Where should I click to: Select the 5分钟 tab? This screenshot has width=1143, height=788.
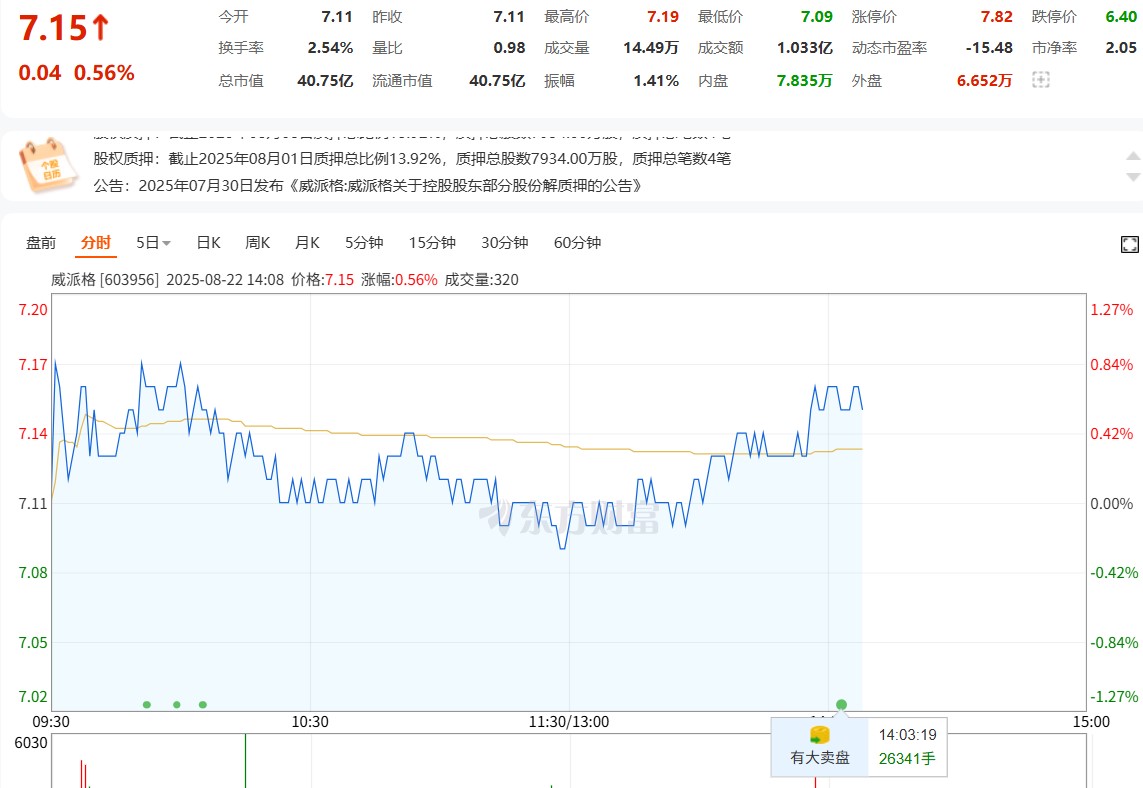coord(364,243)
